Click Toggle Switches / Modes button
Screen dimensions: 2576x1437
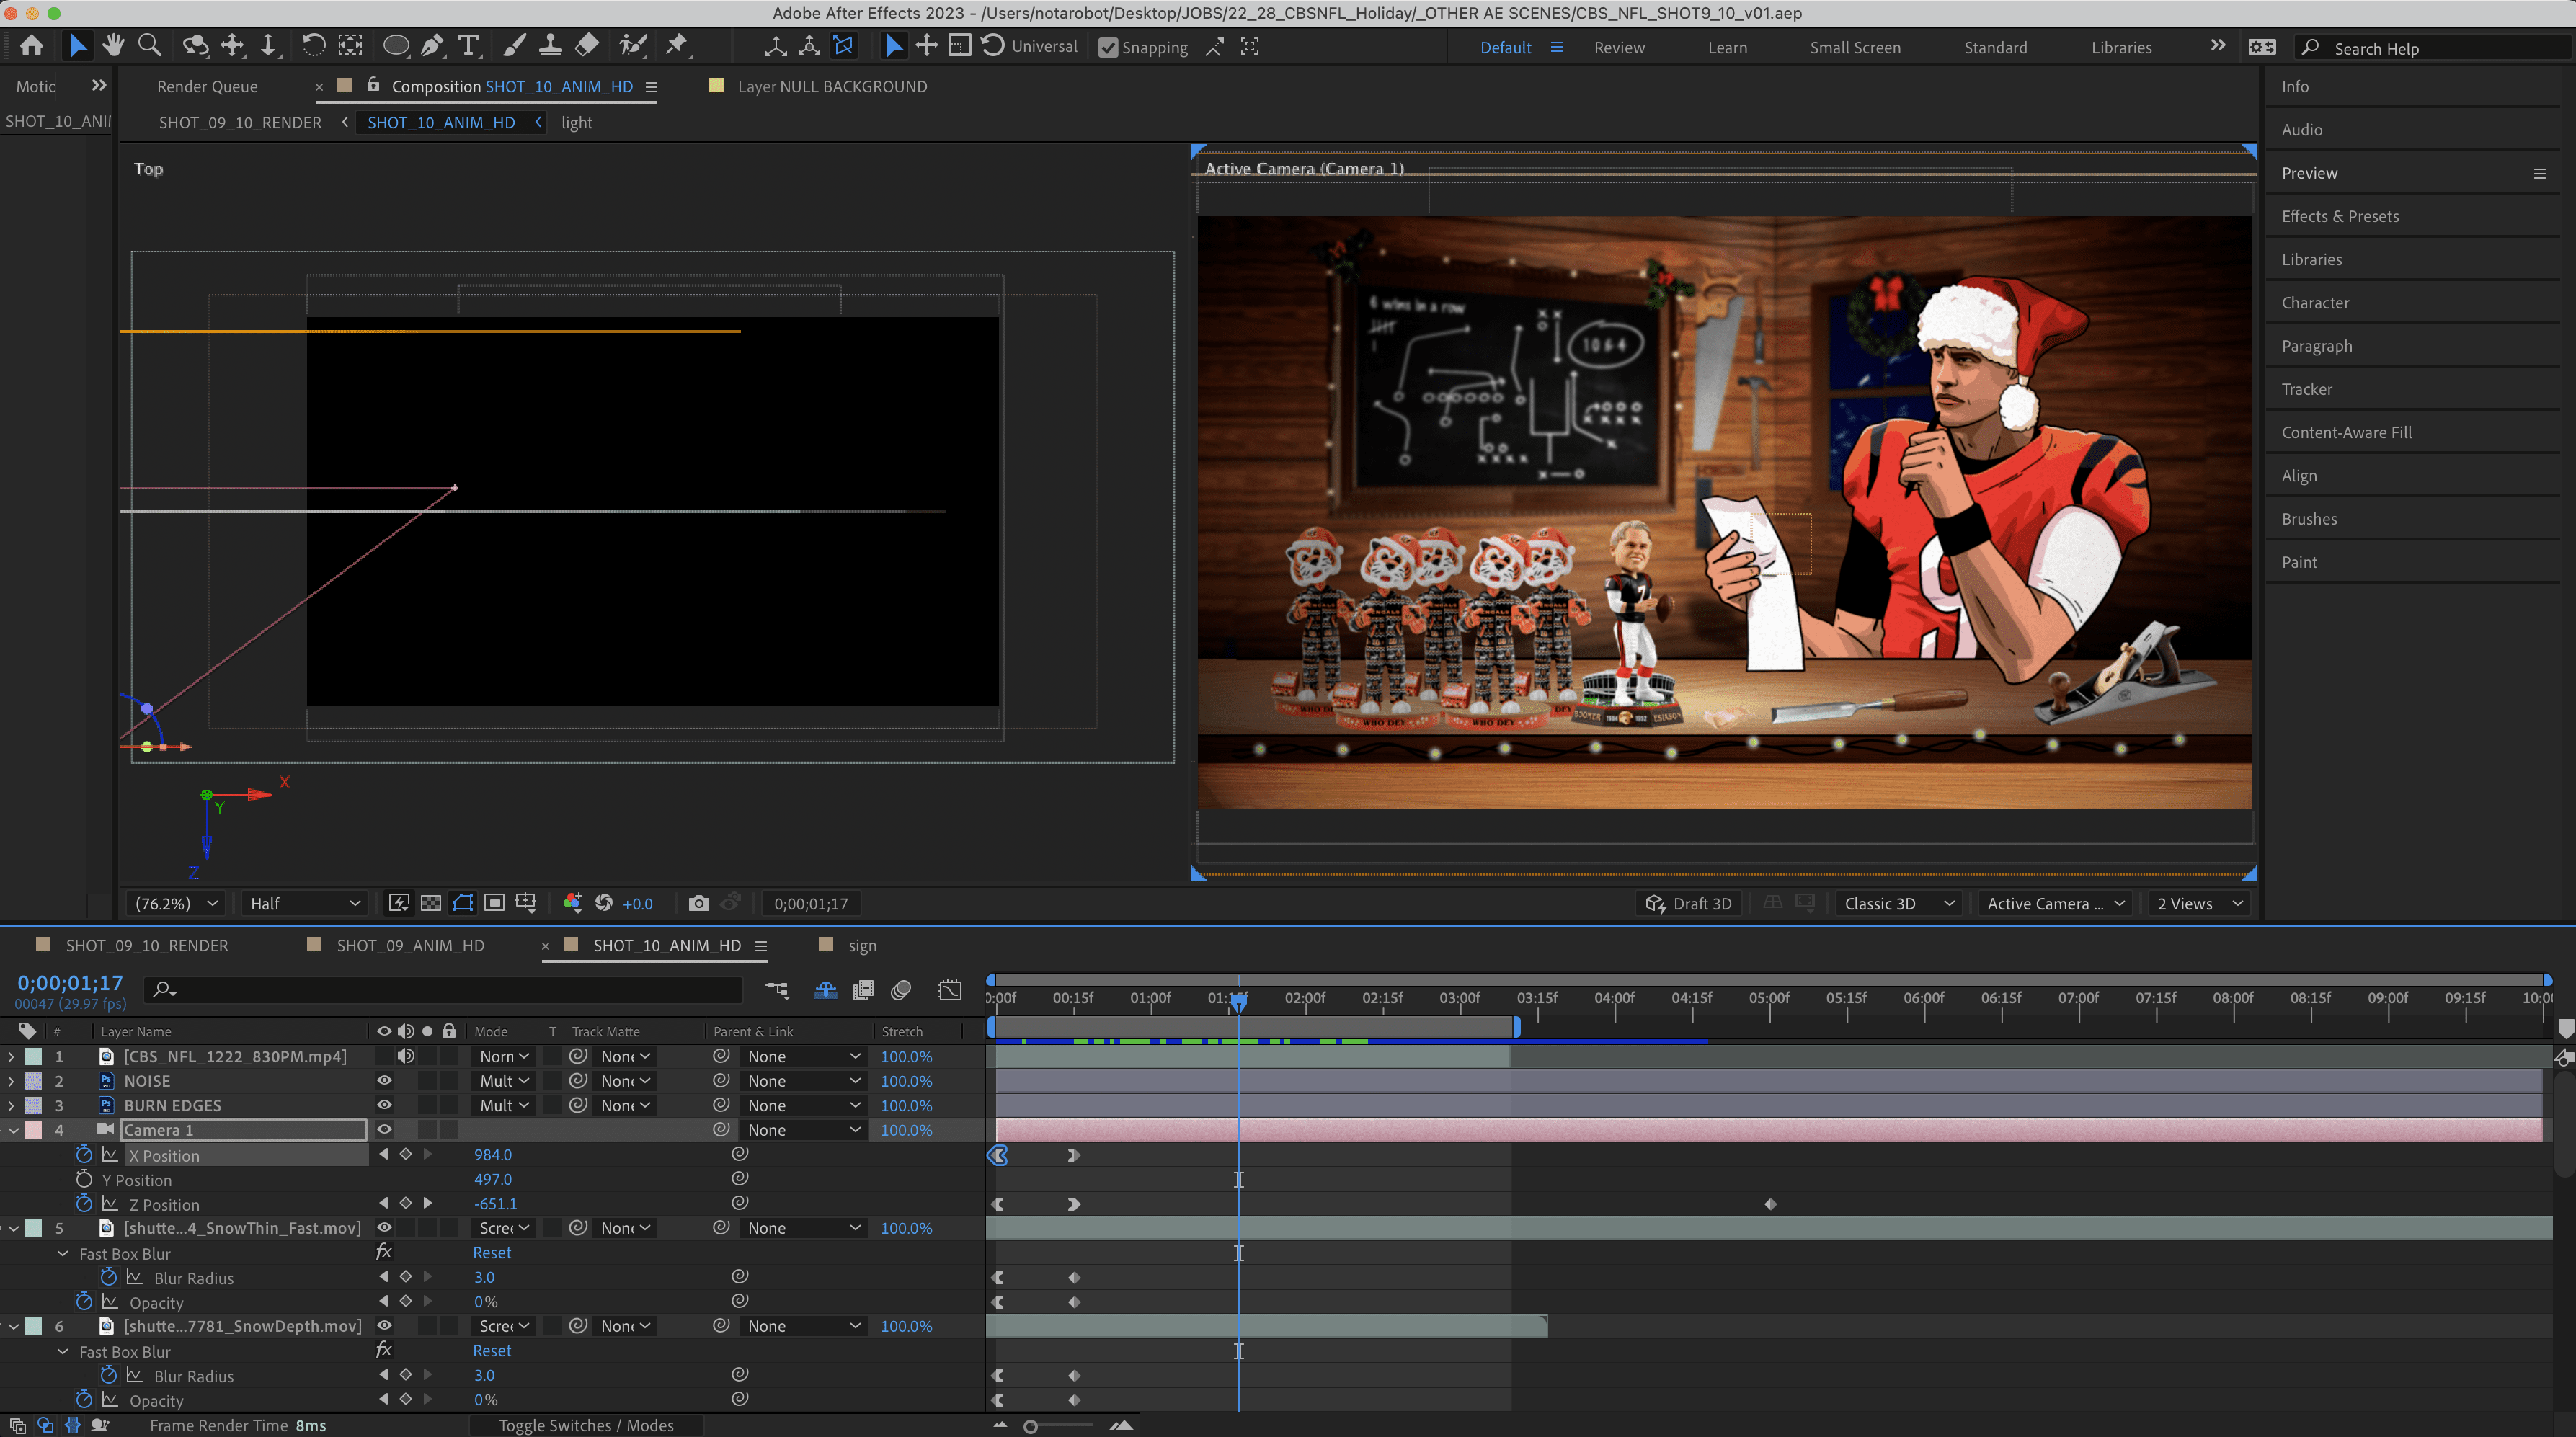[x=586, y=1425]
